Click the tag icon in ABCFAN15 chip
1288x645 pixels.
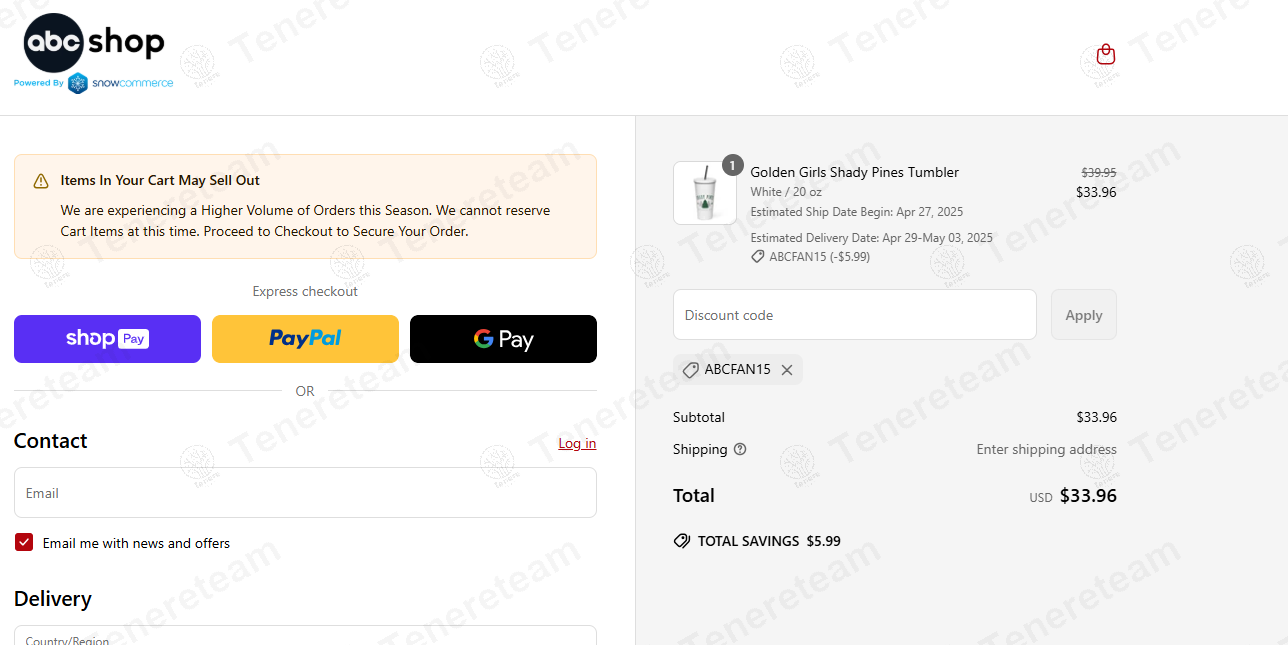tap(690, 370)
